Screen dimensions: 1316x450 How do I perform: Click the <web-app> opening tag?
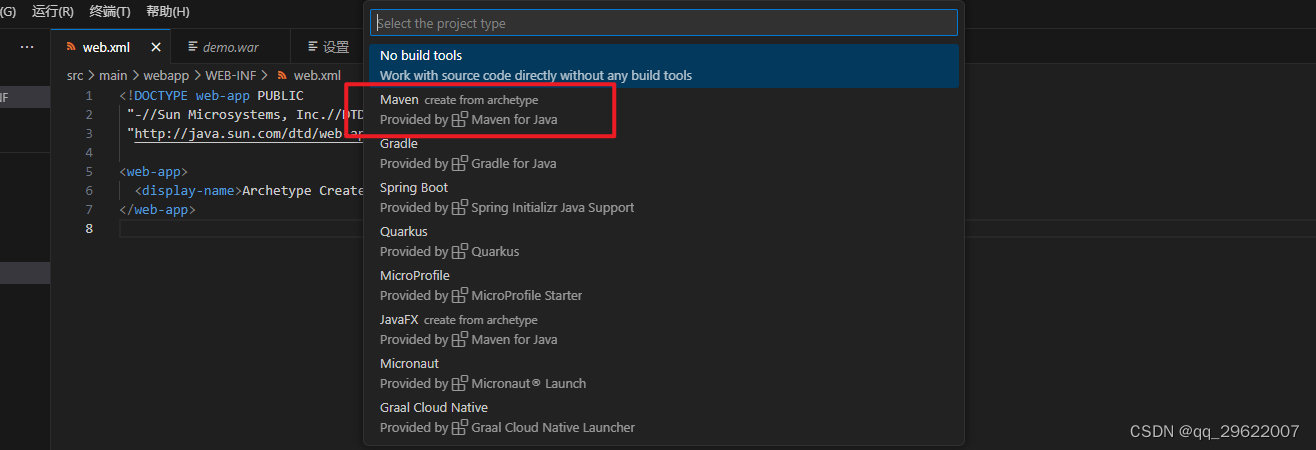pyautogui.click(x=153, y=172)
